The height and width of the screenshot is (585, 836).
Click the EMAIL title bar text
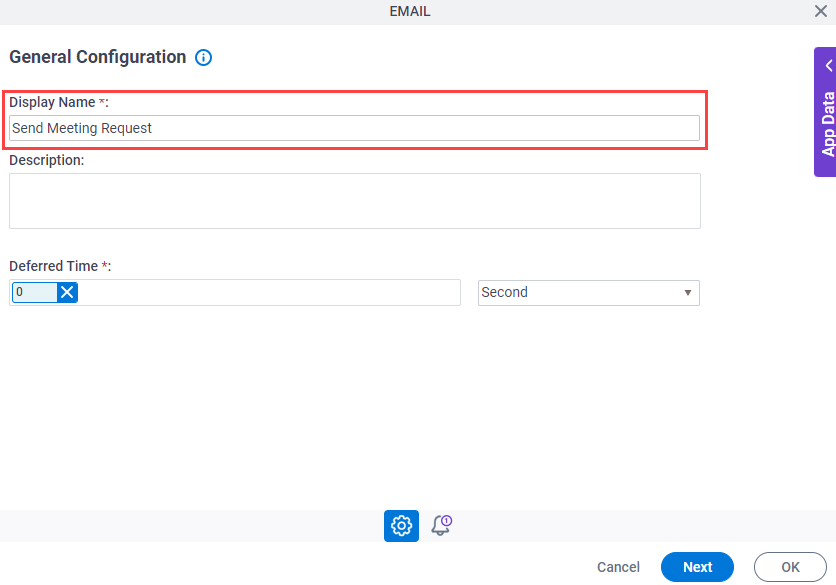click(x=409, y=11)
